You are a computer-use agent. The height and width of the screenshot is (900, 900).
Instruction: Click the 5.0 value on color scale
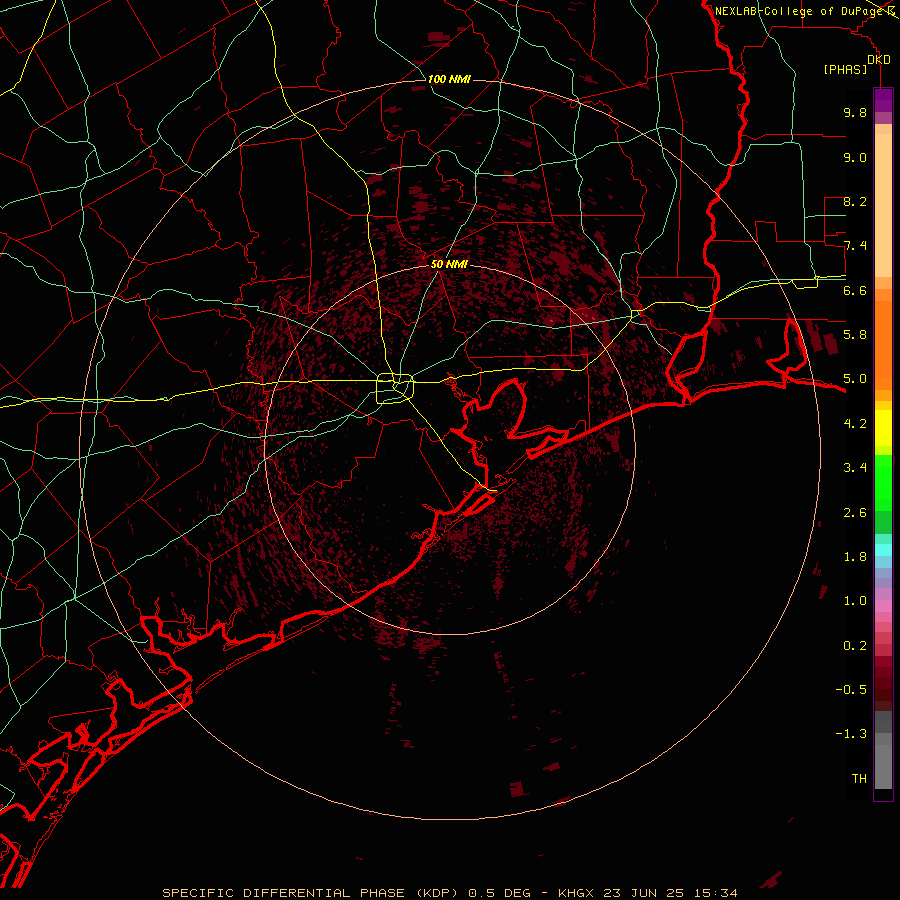(x=855, y=379)
